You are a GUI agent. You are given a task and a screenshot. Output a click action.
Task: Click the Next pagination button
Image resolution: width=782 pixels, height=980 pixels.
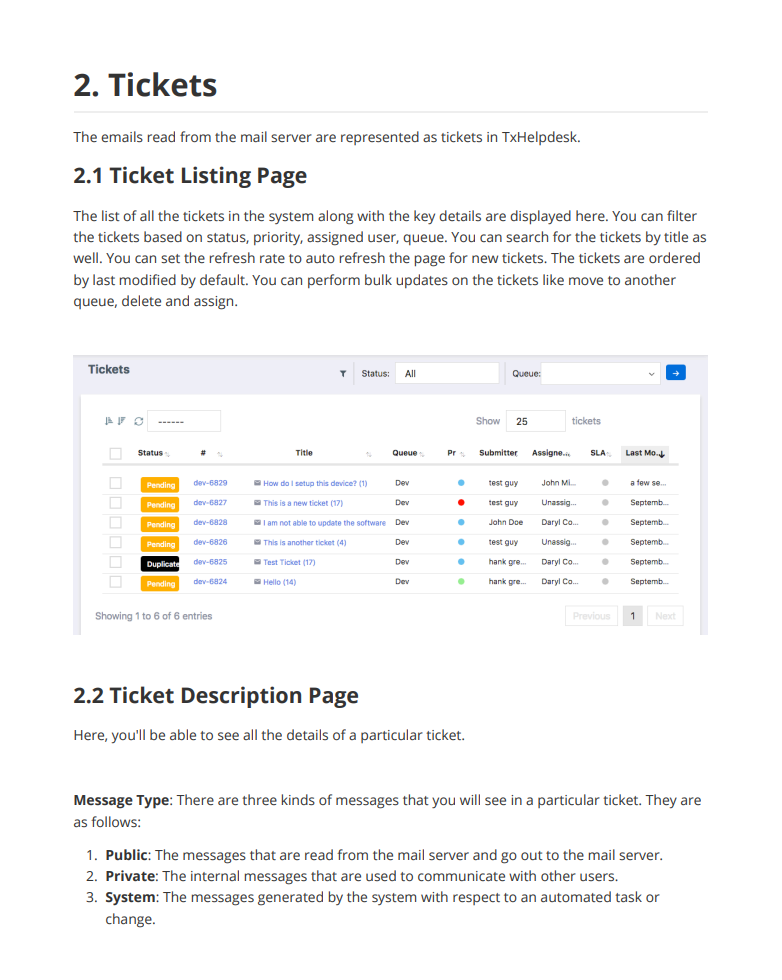[665, 616]
